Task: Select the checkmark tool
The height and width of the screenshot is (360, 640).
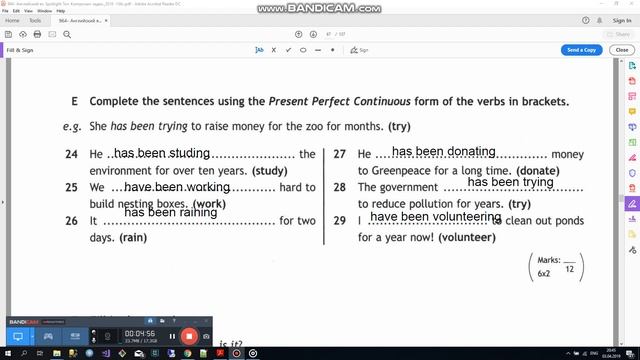Action: [289, 50]
